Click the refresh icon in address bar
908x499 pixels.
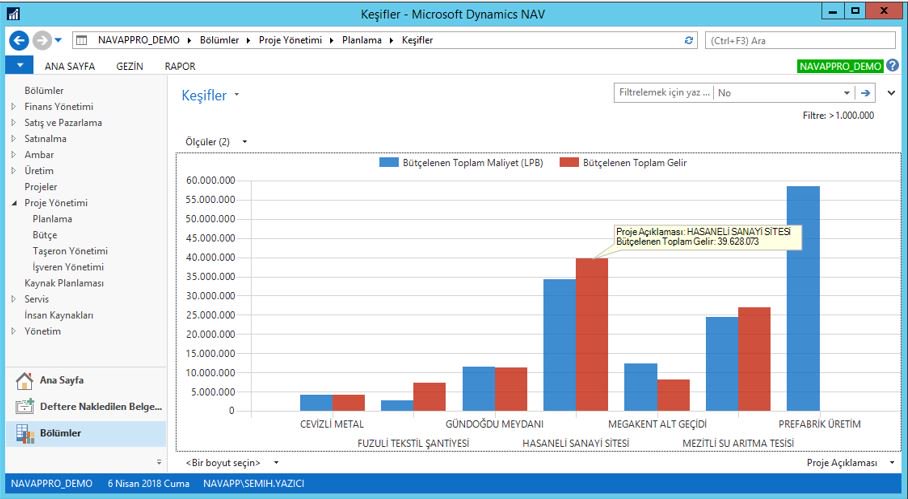[689, 41]
